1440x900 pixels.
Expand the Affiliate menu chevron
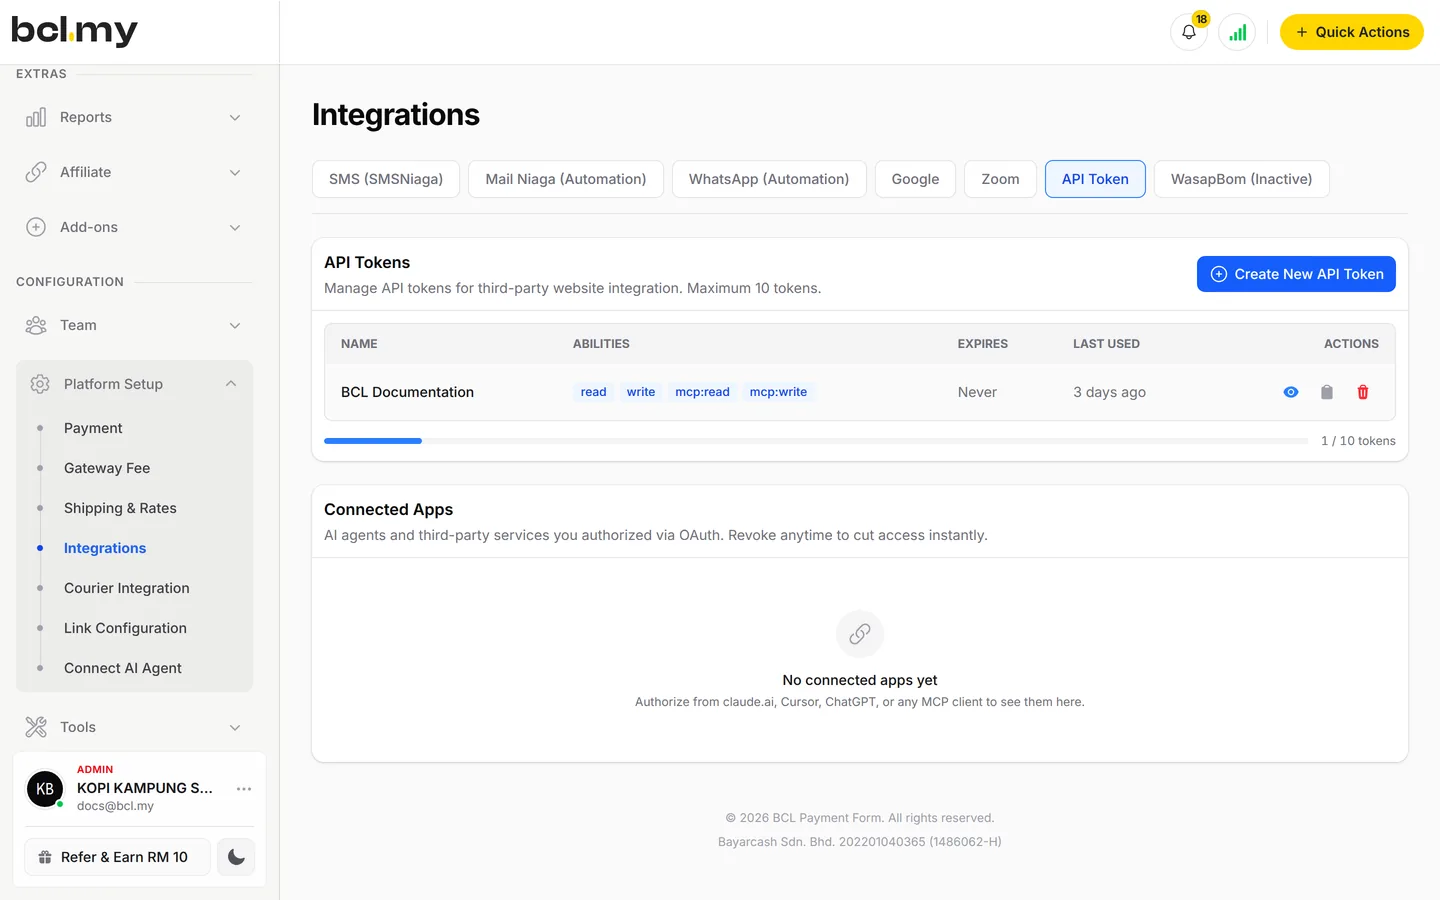[x=235, y=172]
